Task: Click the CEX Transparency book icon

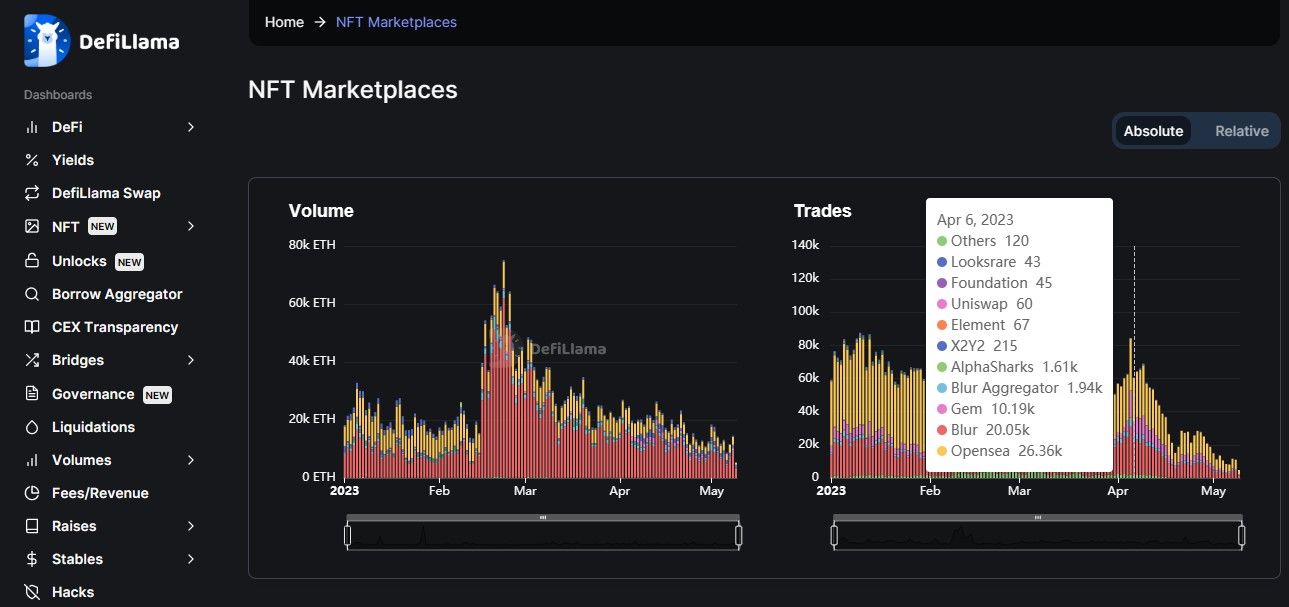Action: [x=32, y=327]
